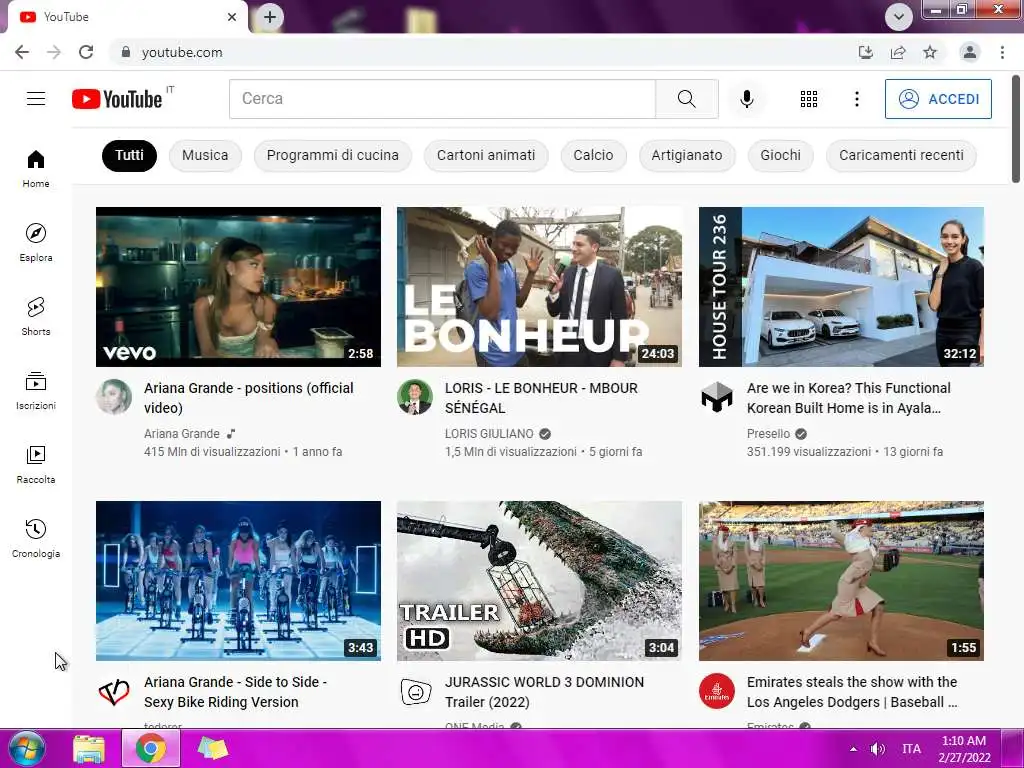
Task: Click the youtube.com address bar
Action: point(483,52)
